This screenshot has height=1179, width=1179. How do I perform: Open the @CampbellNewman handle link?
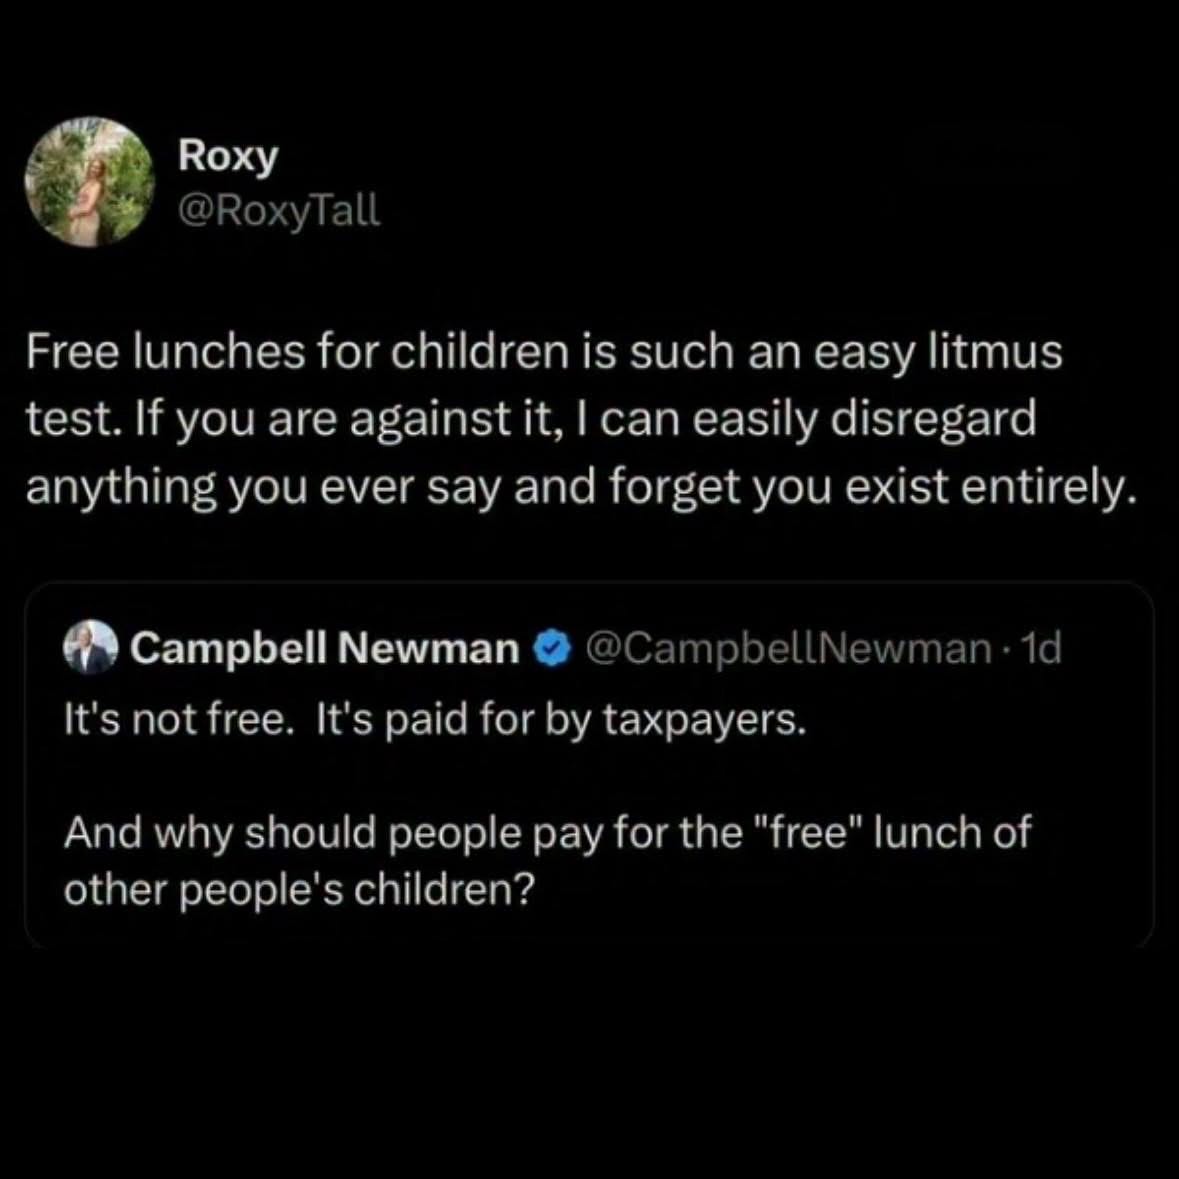tap(787, 648)
